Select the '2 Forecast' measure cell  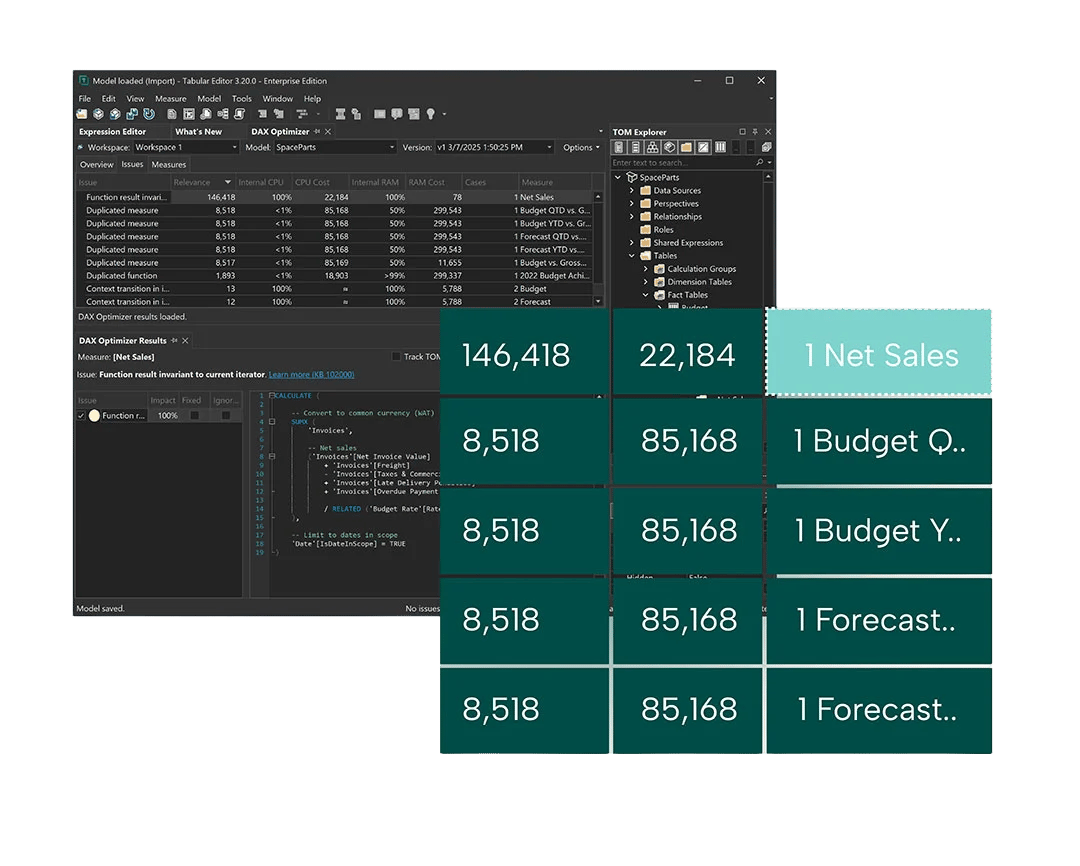coord(532,302)
